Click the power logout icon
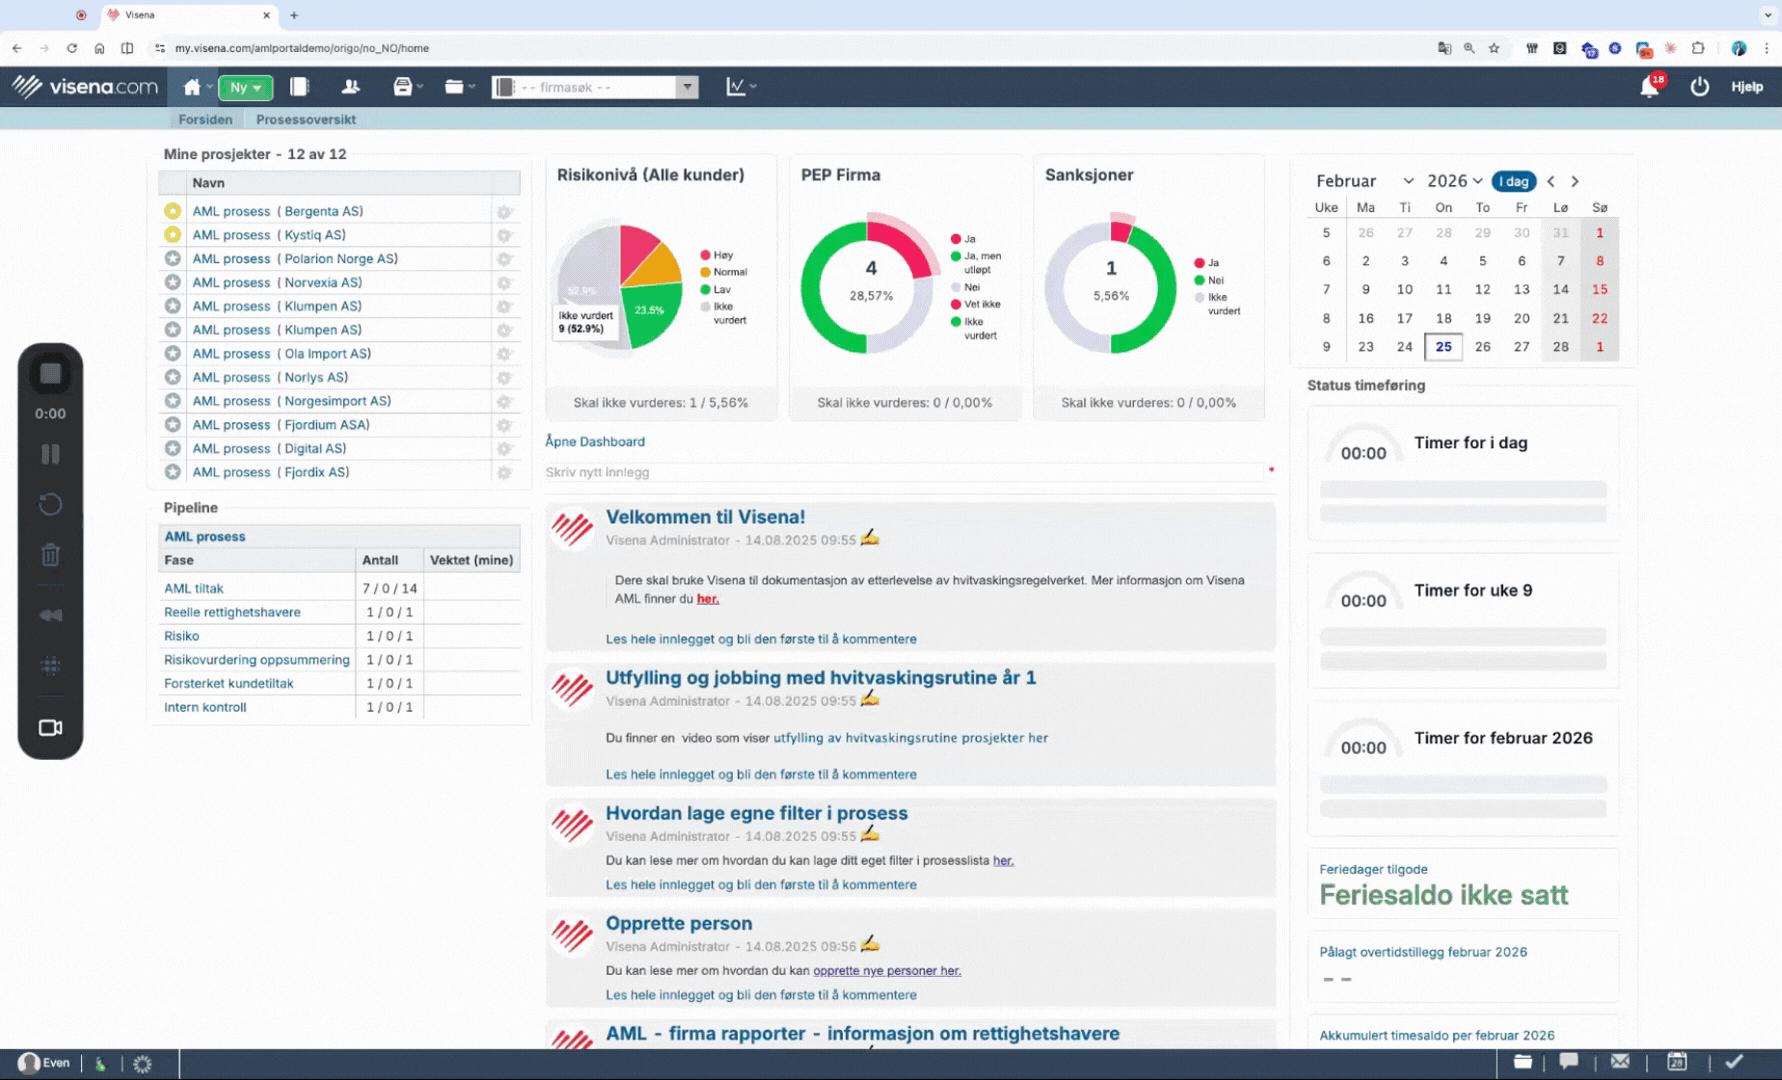 (1700, 87)
